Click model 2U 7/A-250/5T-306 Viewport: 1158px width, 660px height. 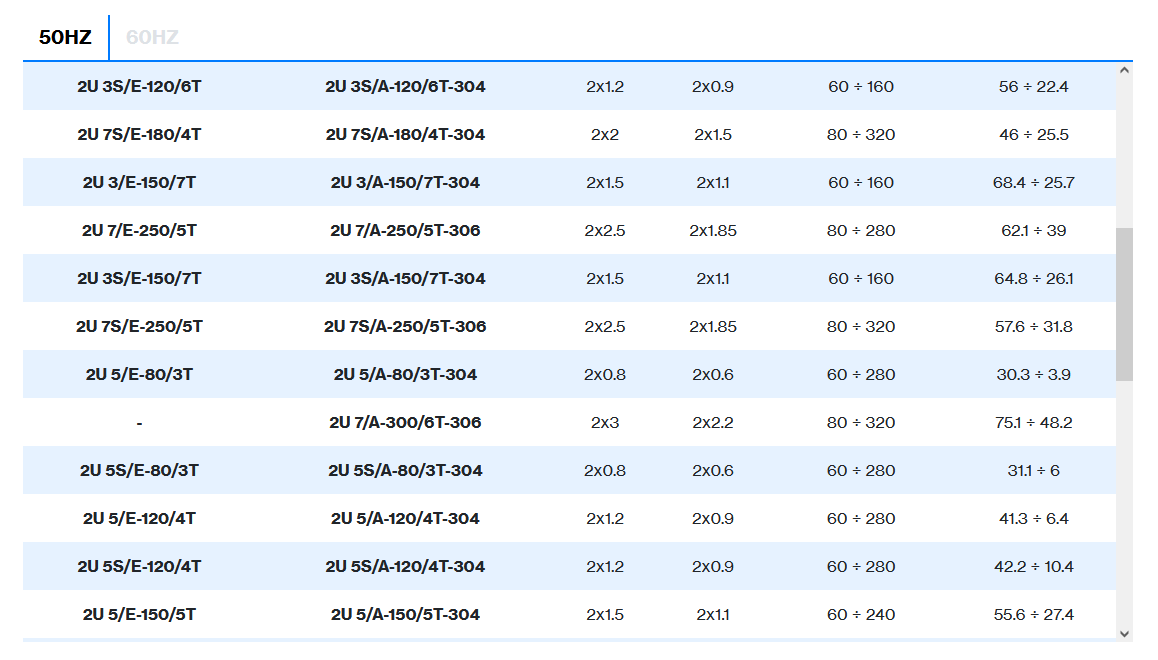[x=405, y=231]
